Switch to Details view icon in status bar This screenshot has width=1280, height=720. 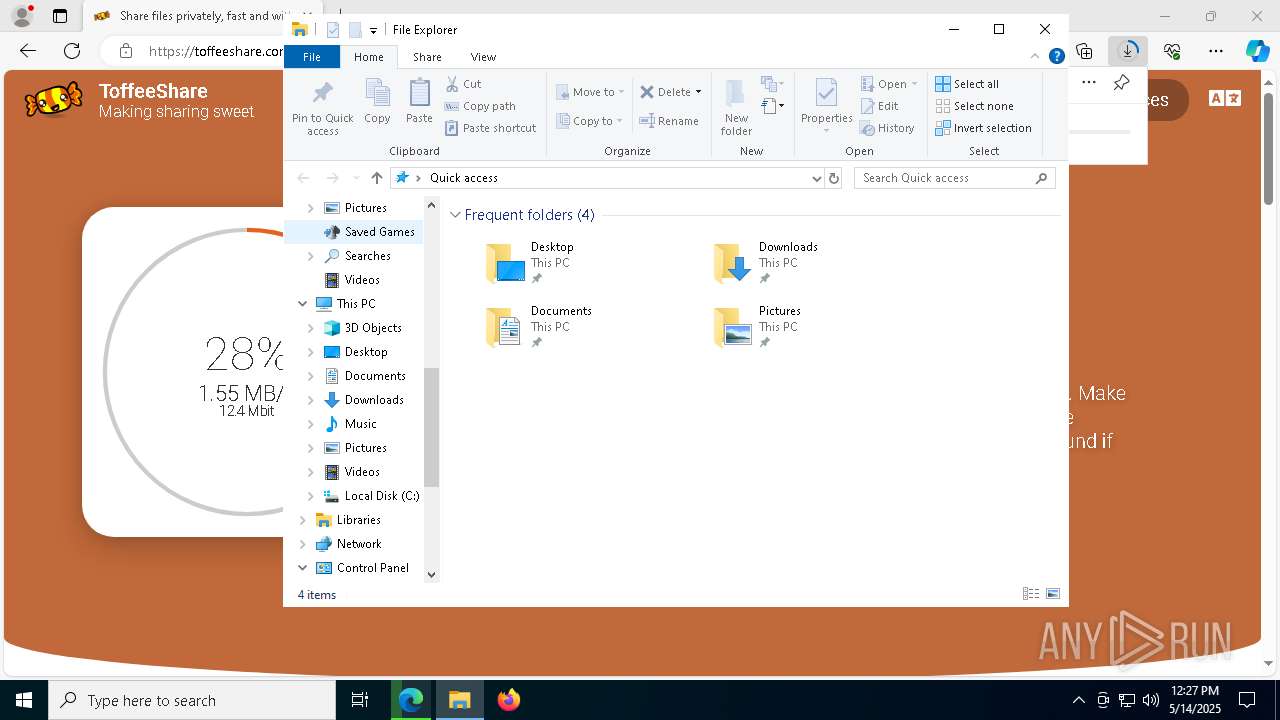[x=1031, y=594]
